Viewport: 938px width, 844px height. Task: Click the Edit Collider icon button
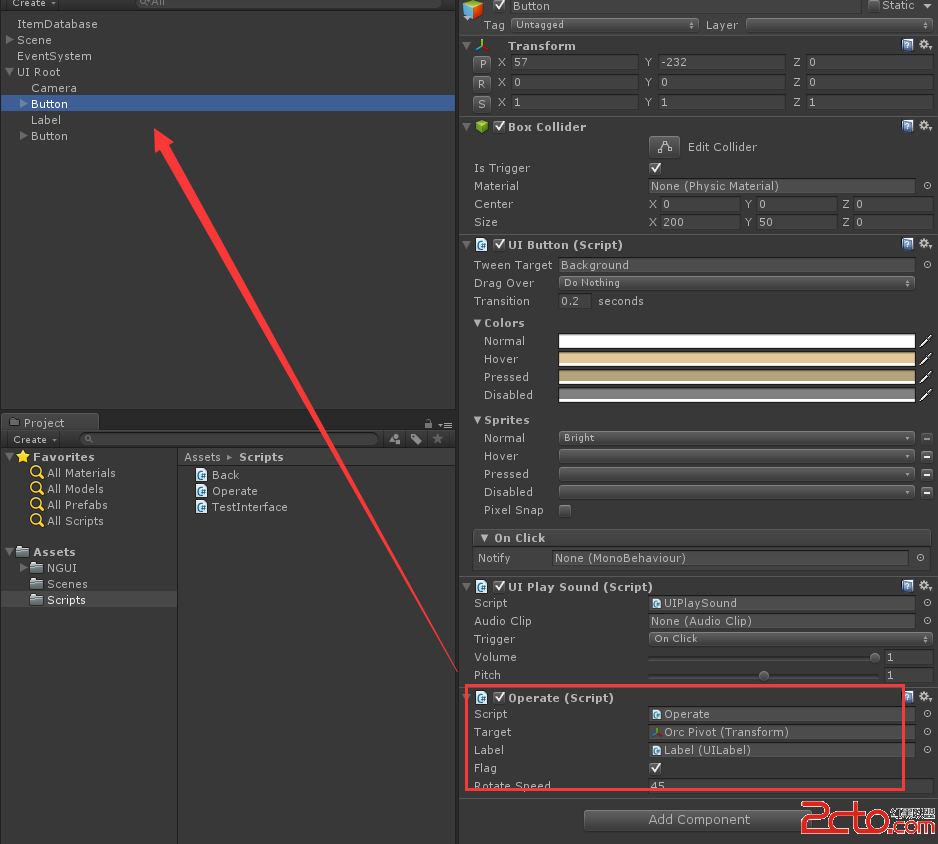click(664, 147)
